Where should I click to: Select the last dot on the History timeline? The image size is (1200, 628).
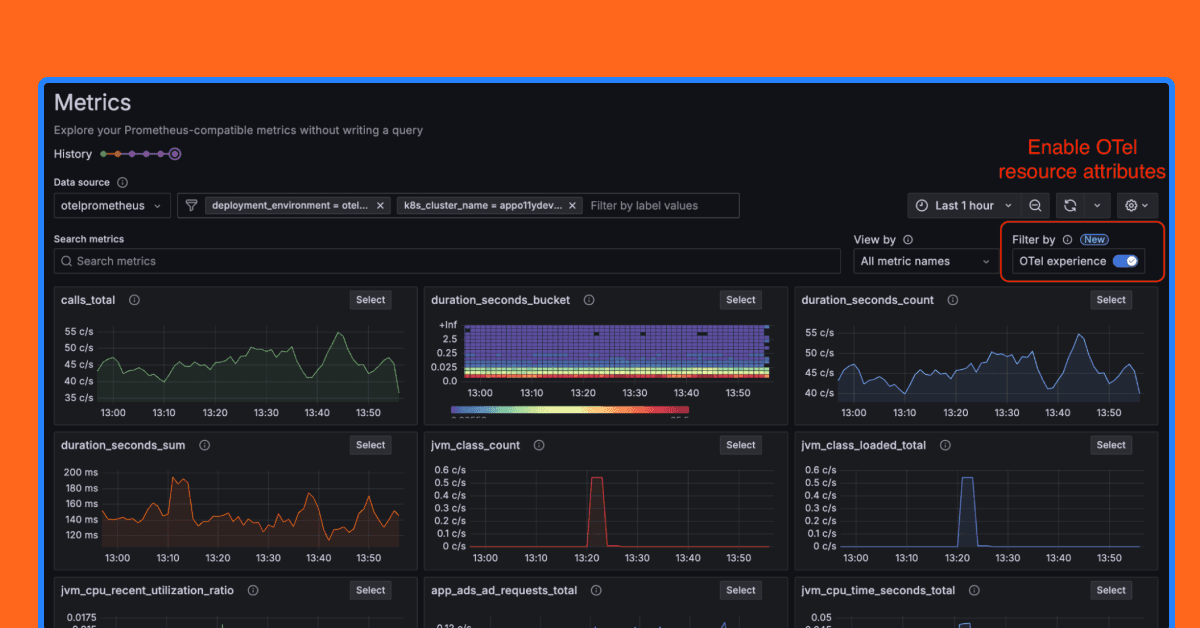point(174,153)
